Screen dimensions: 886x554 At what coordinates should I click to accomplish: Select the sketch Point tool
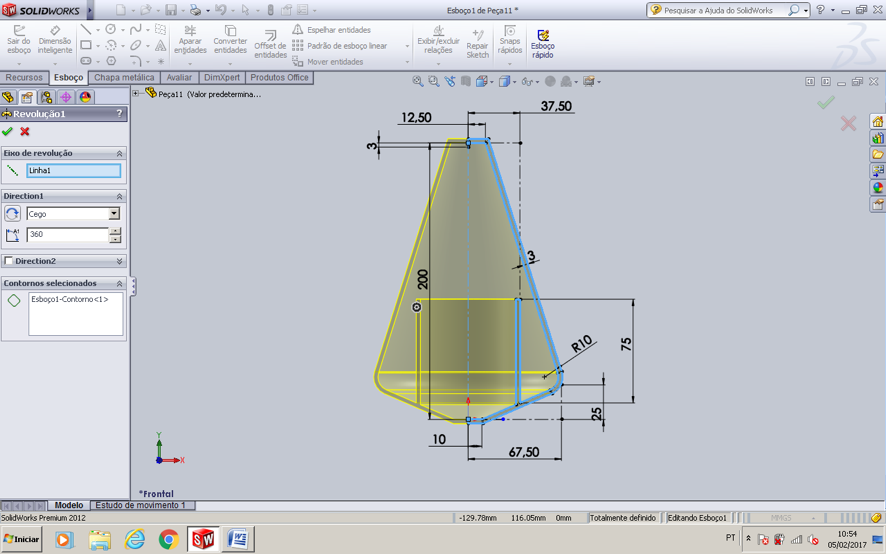tap(160, 61)
